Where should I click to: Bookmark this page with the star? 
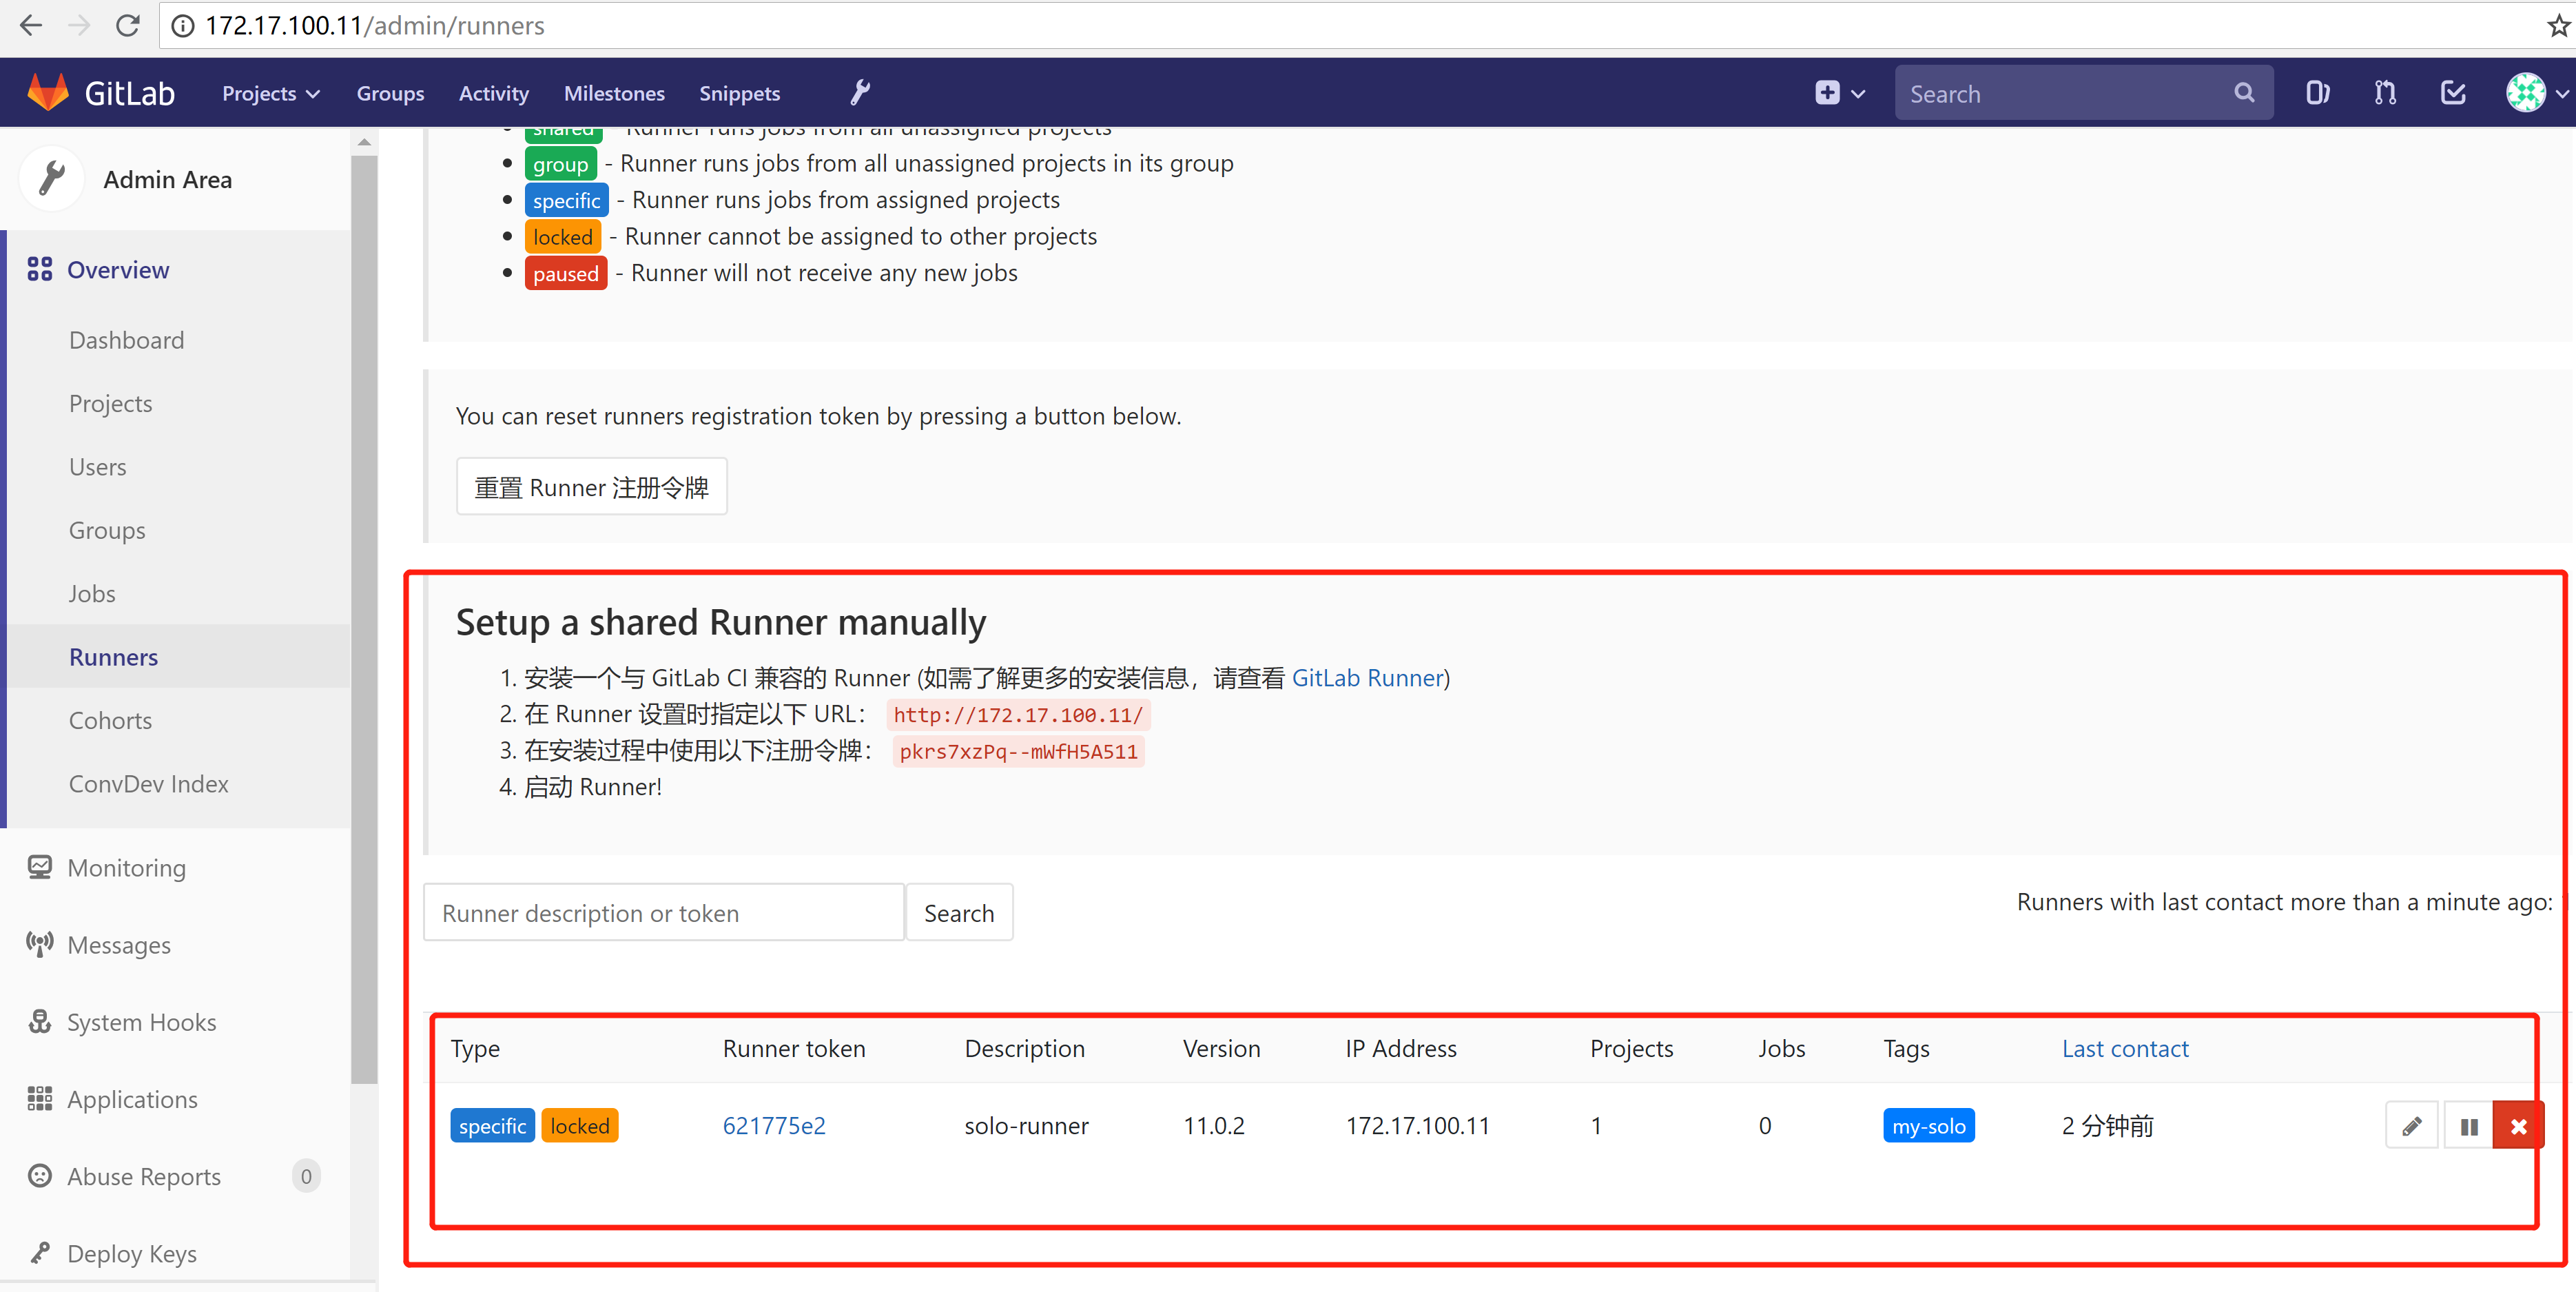tap(2558, 25)
